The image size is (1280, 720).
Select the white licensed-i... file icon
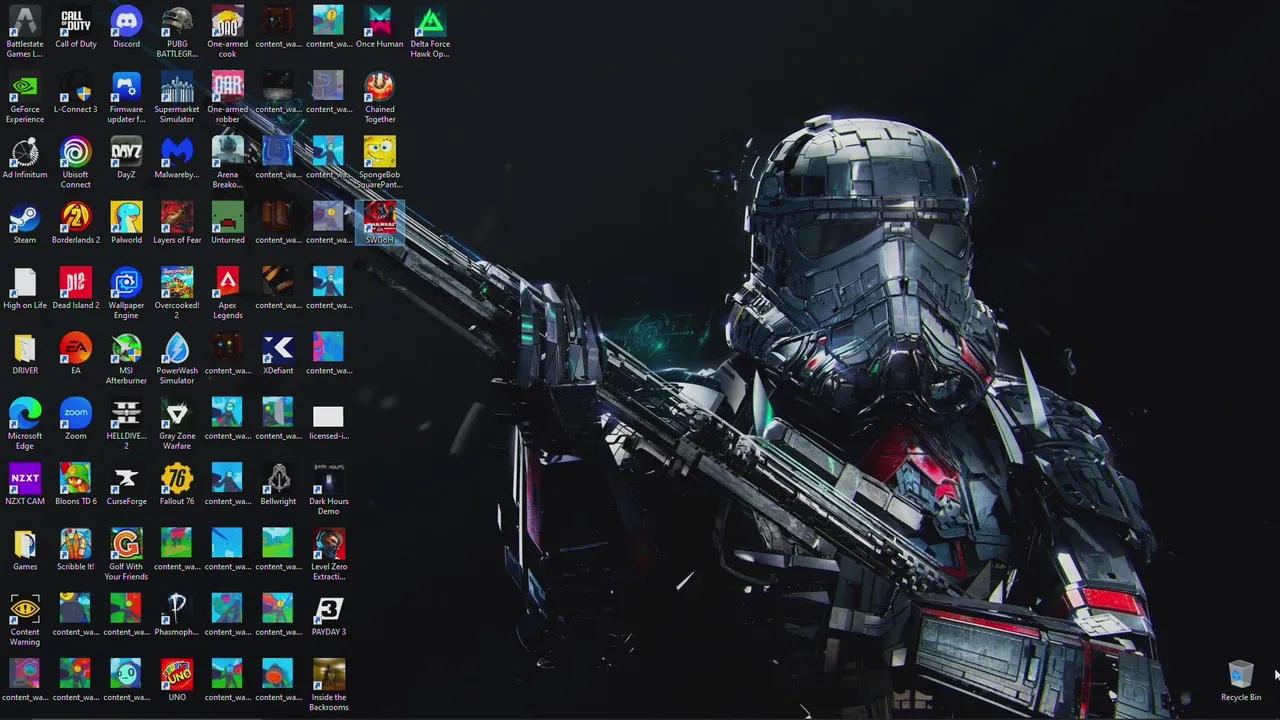coord(328,419)
